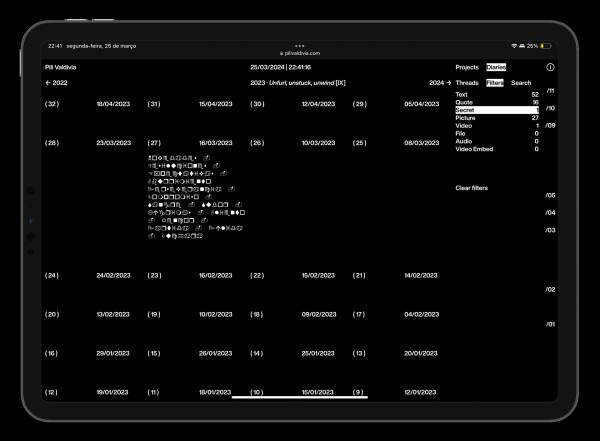Open the Search tab
Screen dimensions: 600x441
click(x=521, y=83)
